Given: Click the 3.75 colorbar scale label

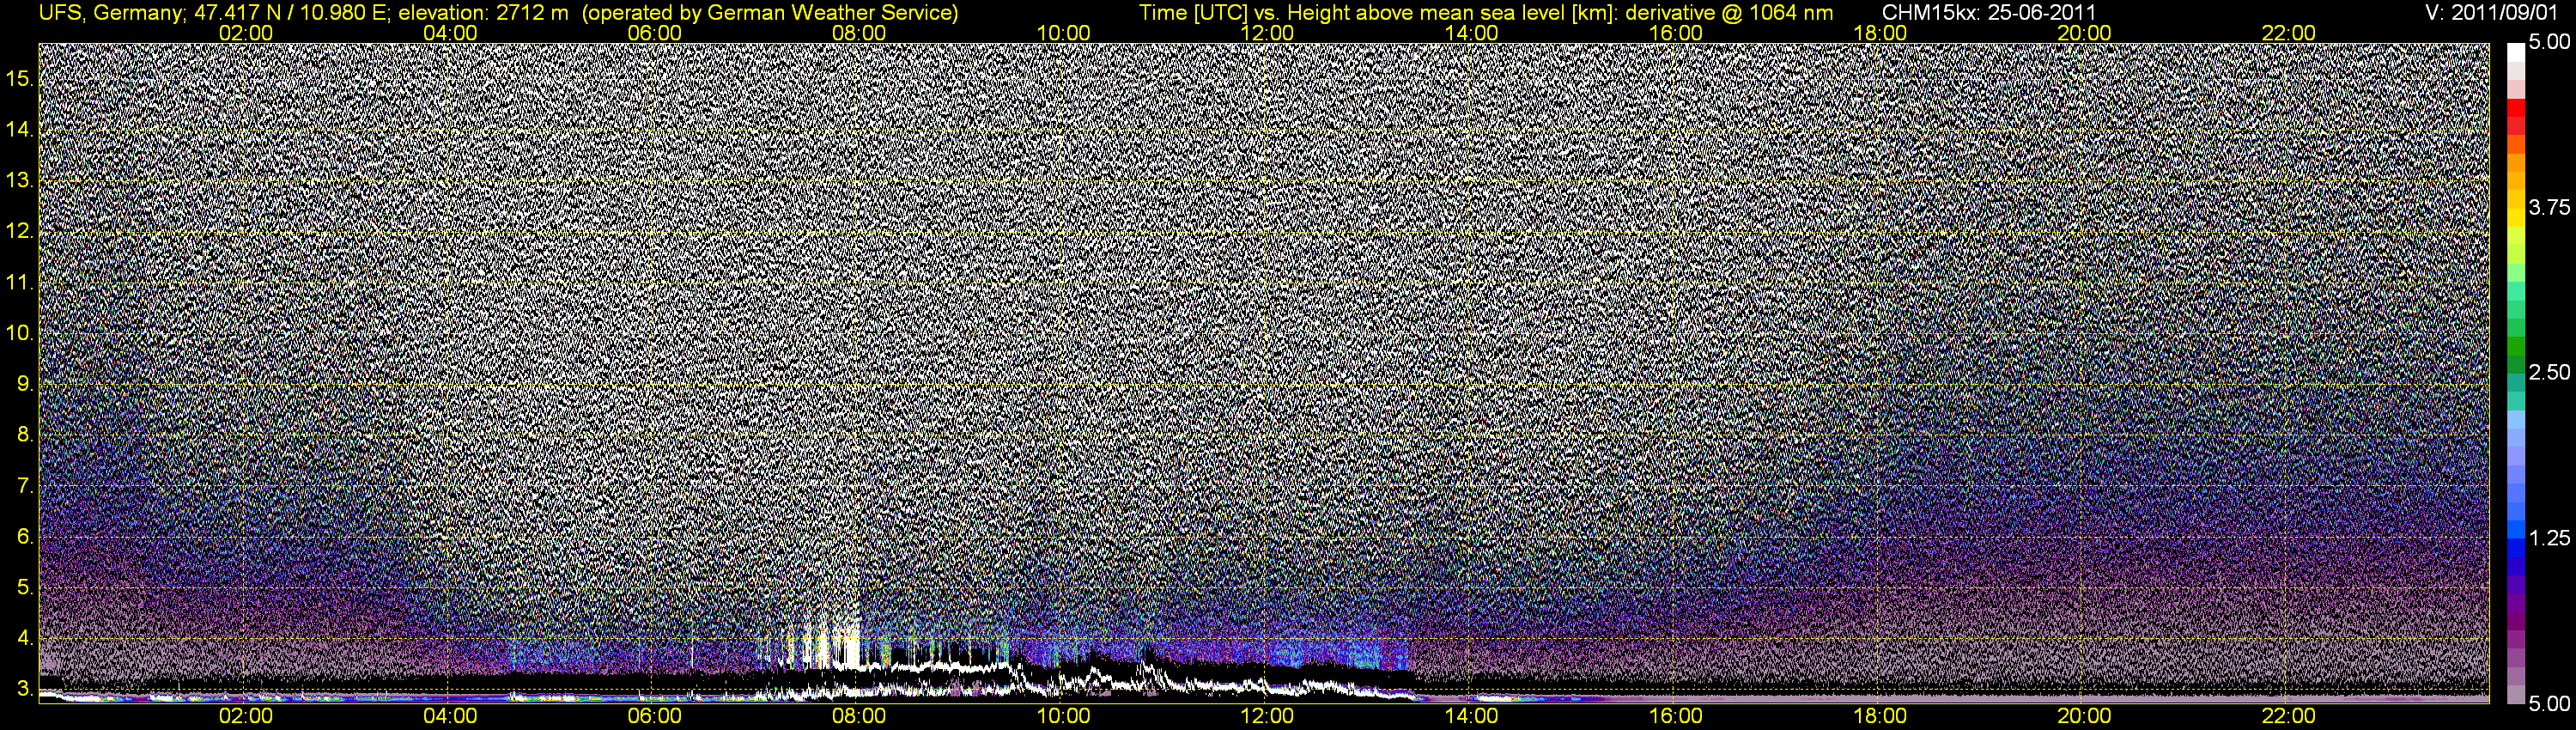Looking at the screenshot, I should tap(2549, 207).
